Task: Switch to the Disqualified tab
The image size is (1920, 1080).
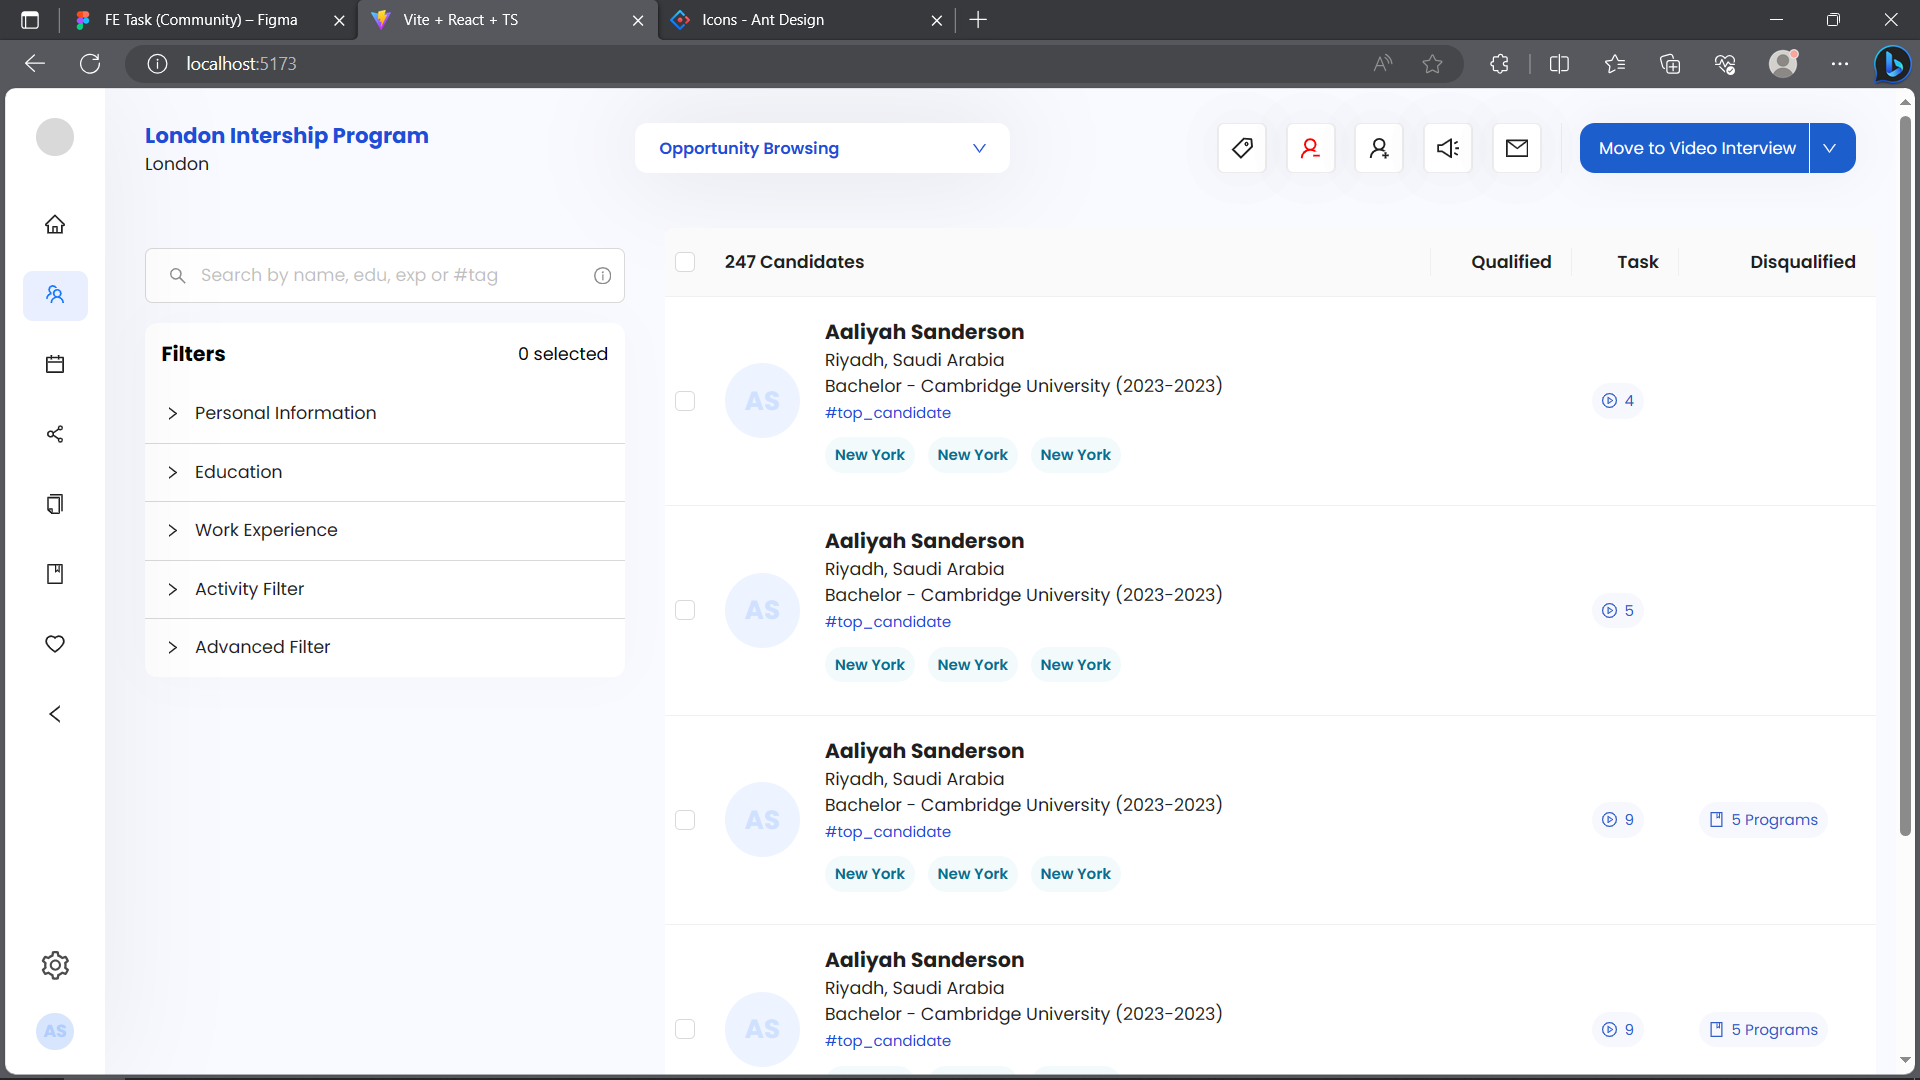Action: point(1802,261)
